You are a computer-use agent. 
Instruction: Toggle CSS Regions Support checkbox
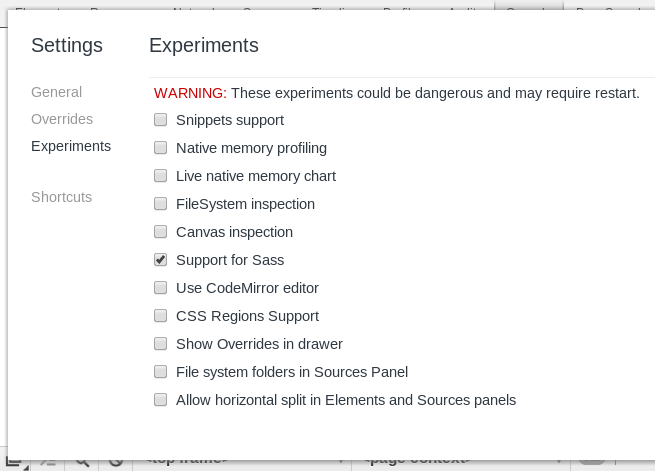[x=160, y=316]
